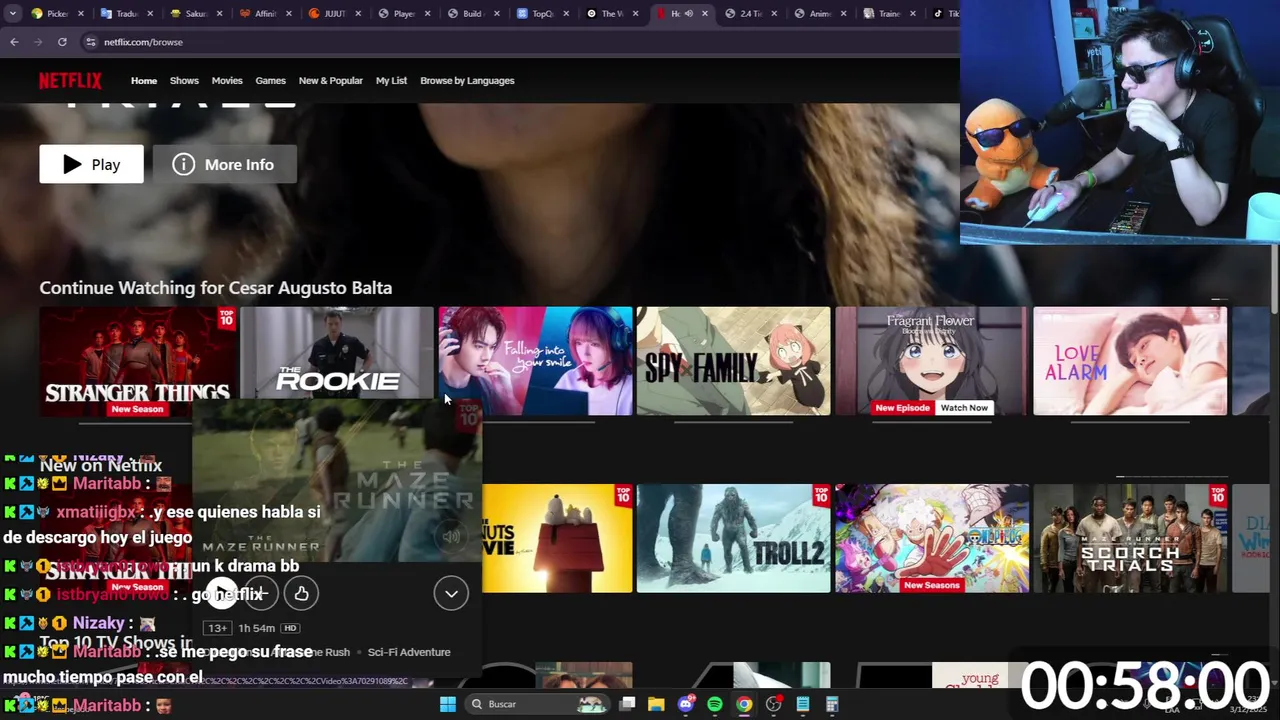1280x720 pixels.
Task: Click the Watch Now badge
Action: pyautogui.click(x=964, y=408)
